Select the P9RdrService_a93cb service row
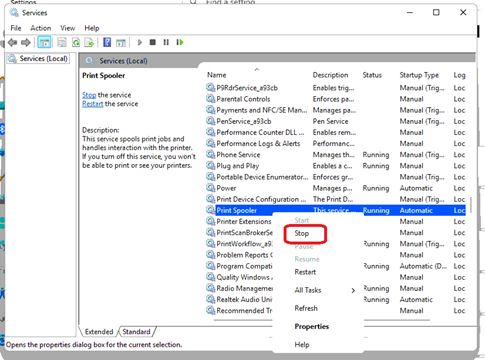The height and width of the screenshot is (360, 485). (335, 88)
